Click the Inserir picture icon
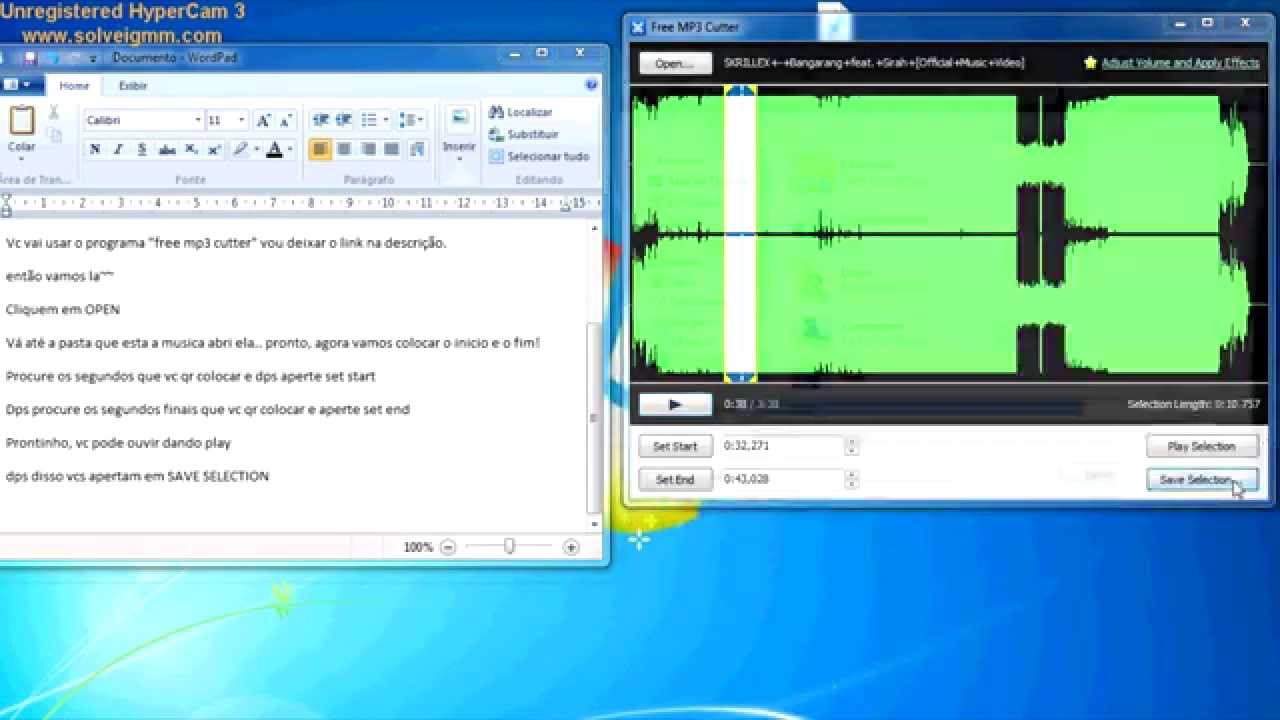This screenshot has height=720, width=1280. click(459, 119)
